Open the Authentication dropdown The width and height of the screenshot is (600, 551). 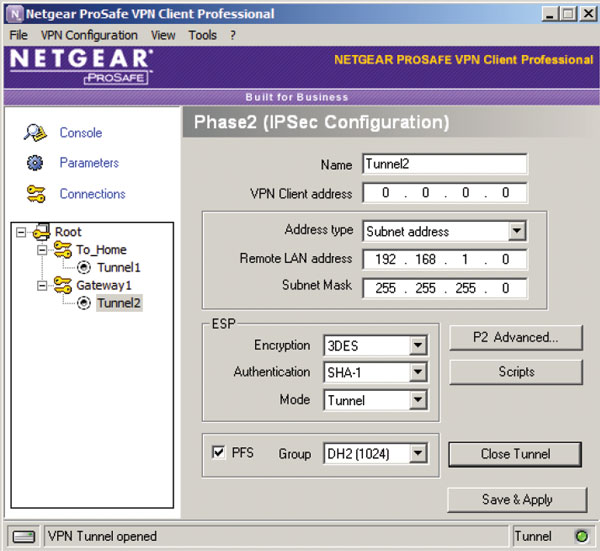(417, 372)
